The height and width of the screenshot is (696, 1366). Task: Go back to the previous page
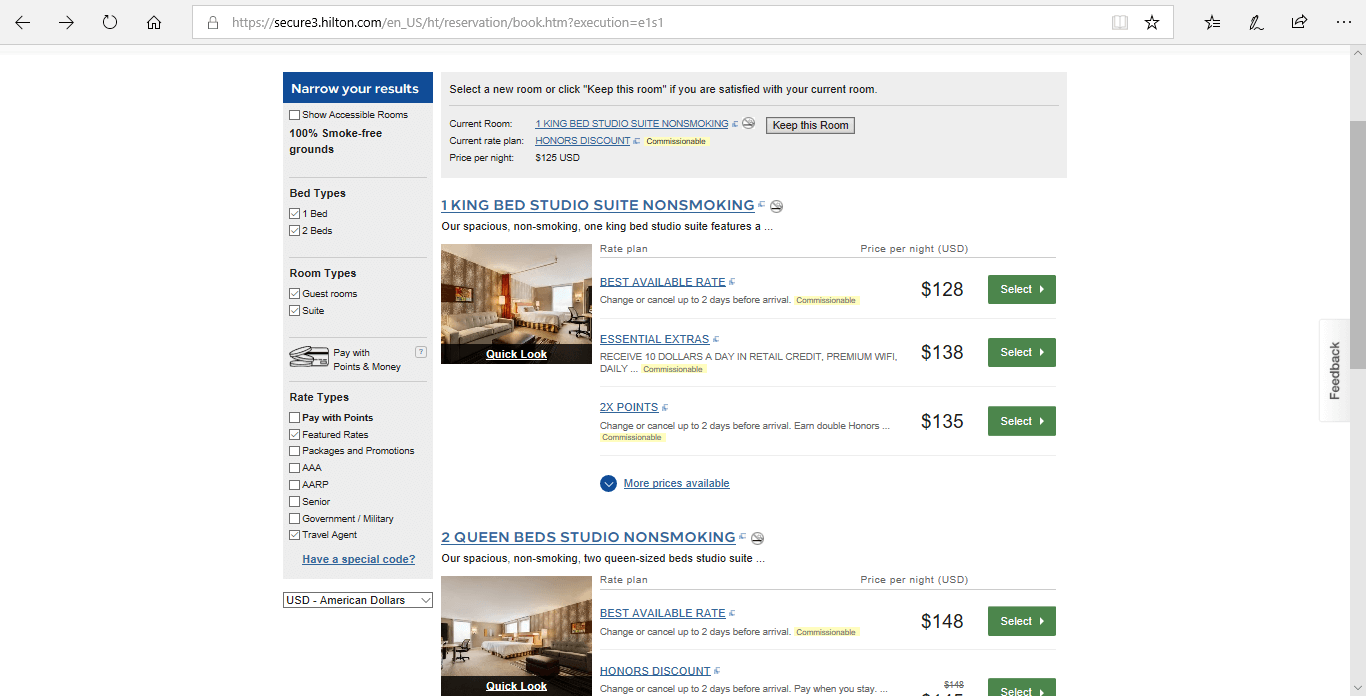(x=22, y=22)
